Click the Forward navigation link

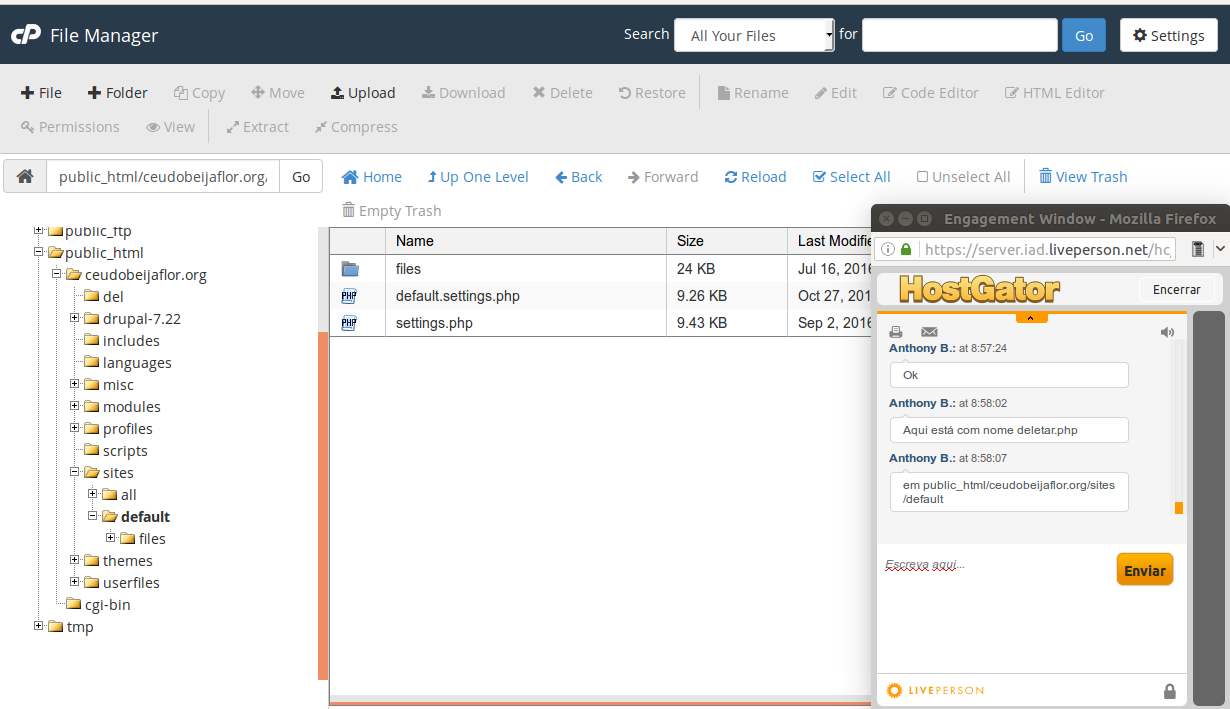coord(663,177)
